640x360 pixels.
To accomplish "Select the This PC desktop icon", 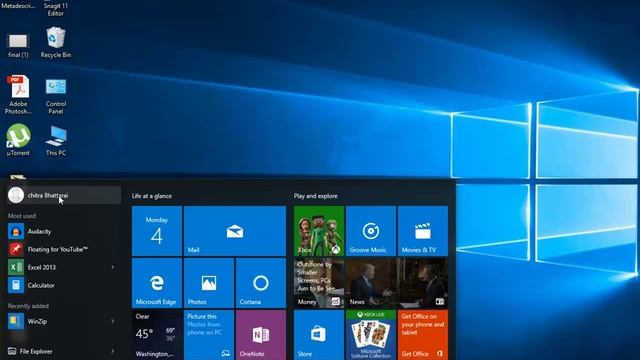I will pos(56,141).
